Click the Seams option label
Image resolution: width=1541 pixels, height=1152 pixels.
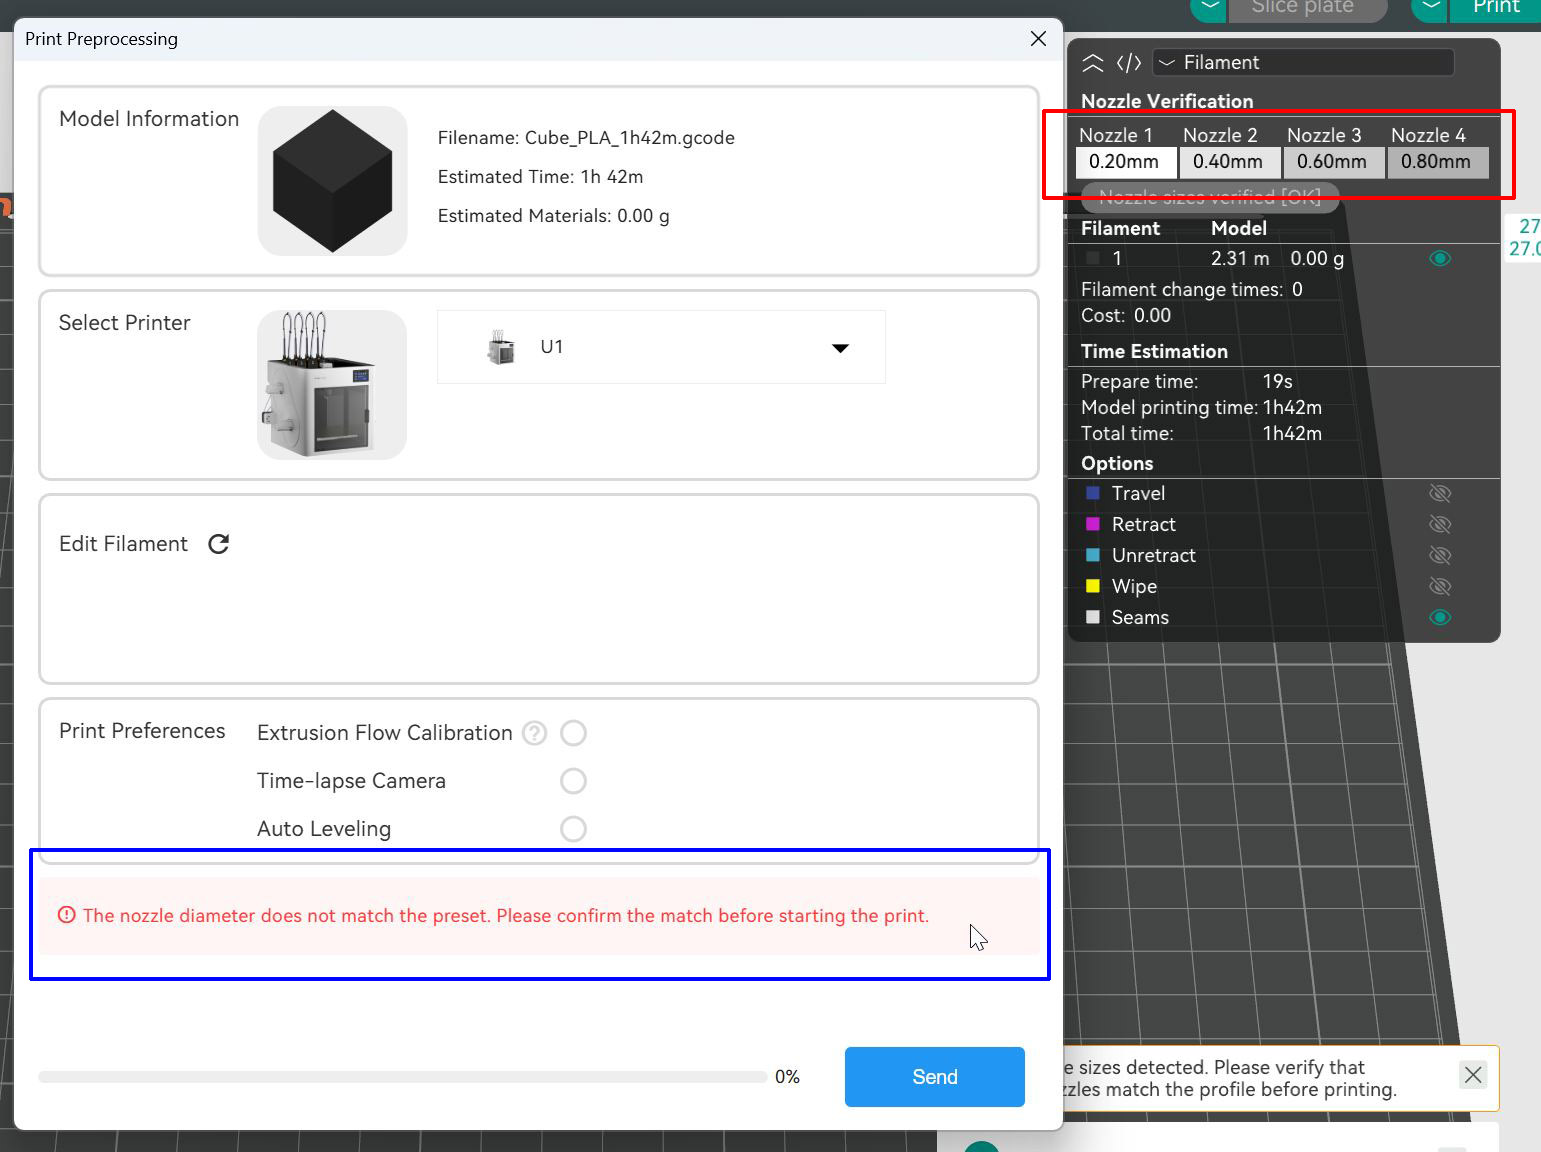[x=1140, y=617]
